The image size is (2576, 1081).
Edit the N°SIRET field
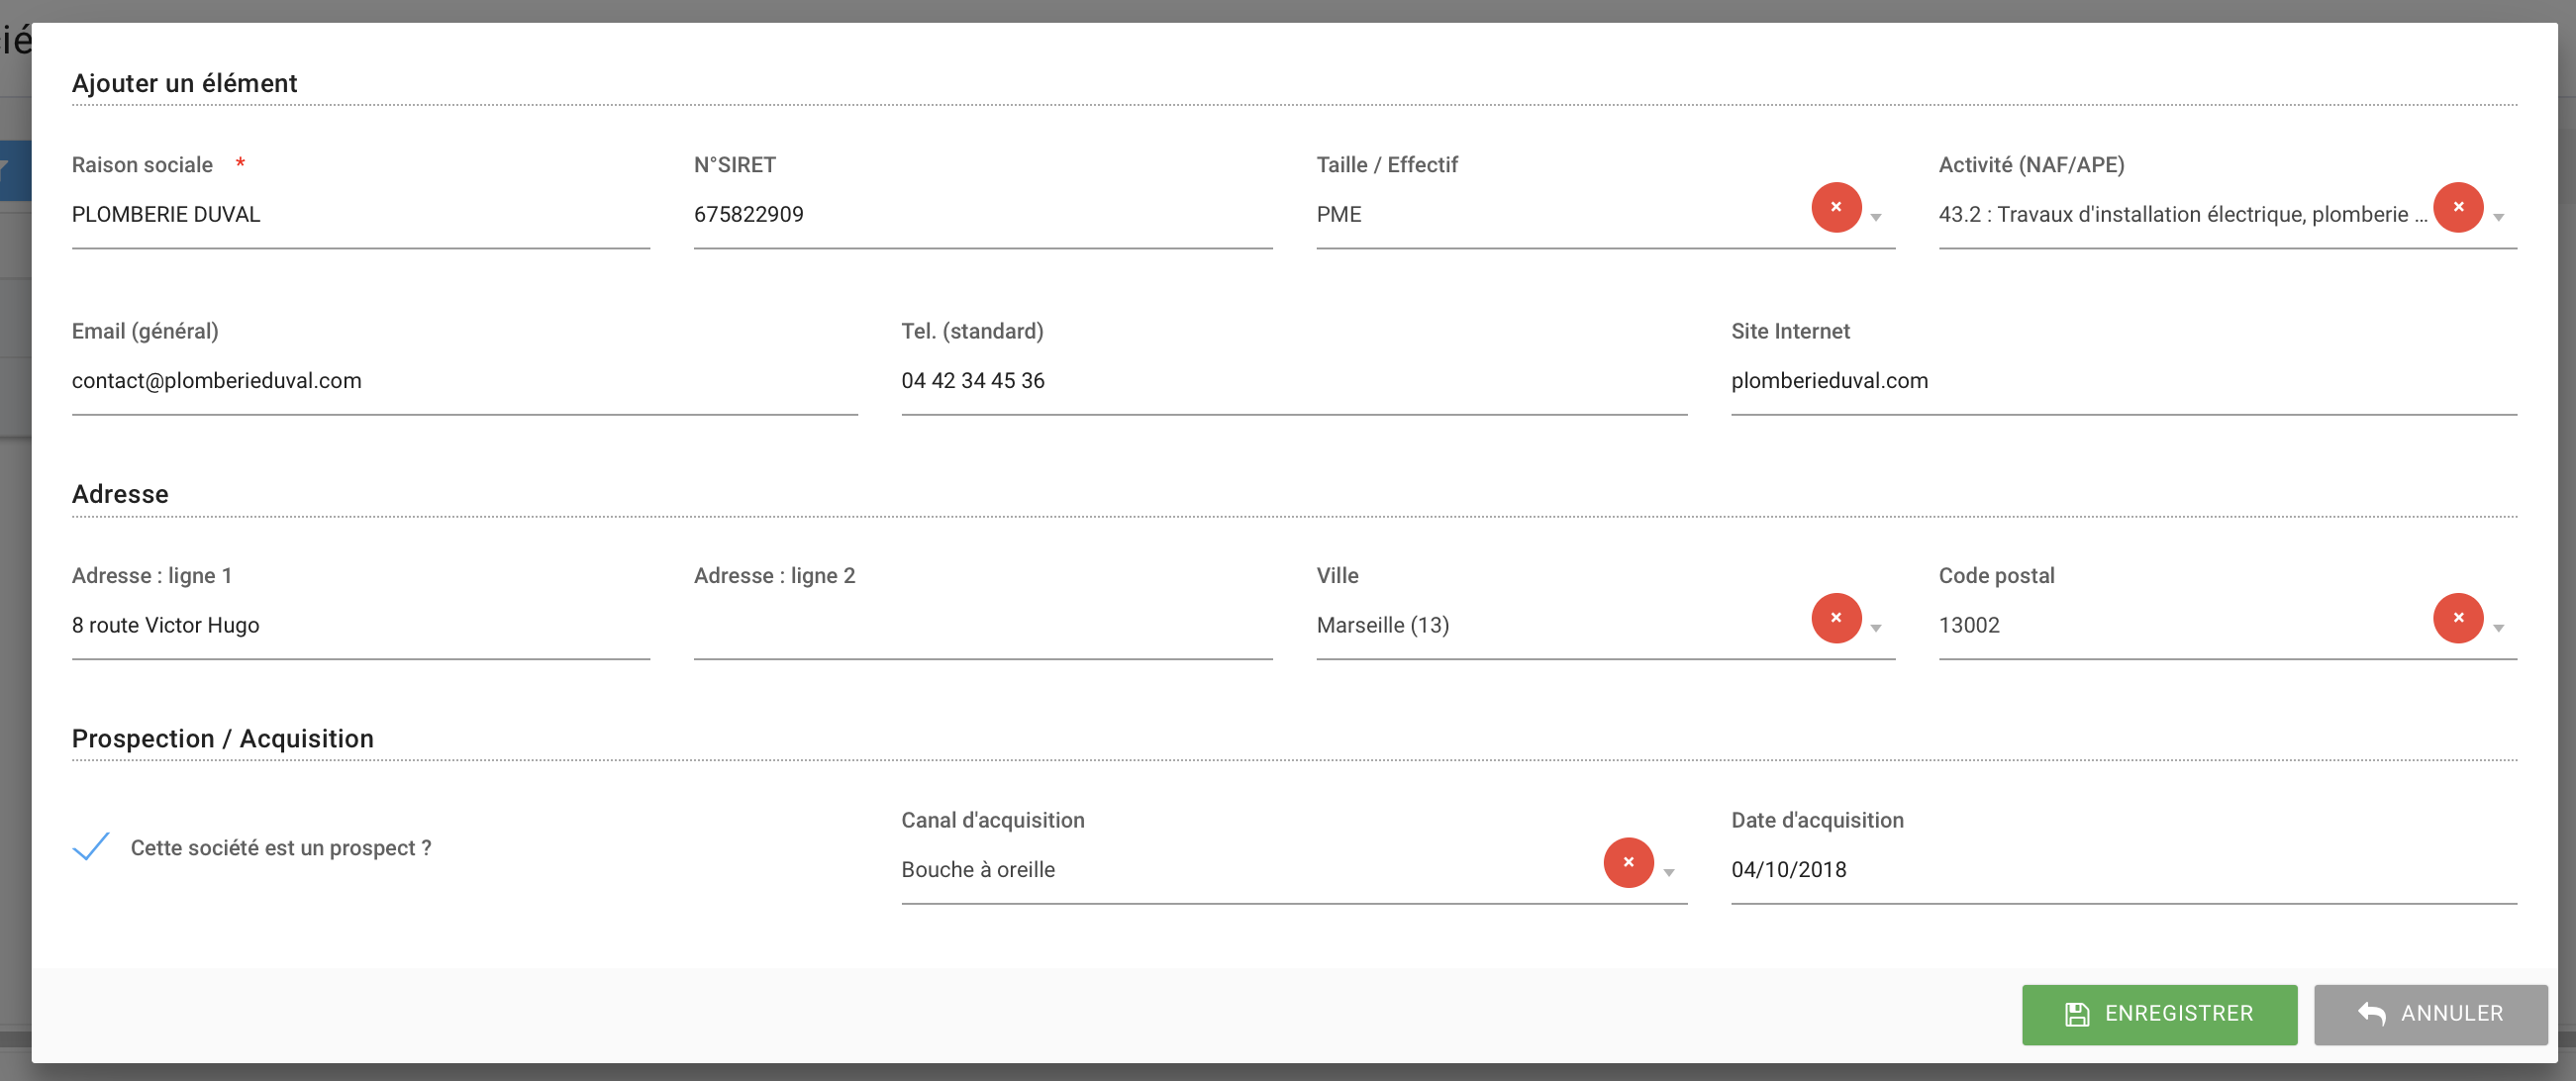tap(983, 215)
